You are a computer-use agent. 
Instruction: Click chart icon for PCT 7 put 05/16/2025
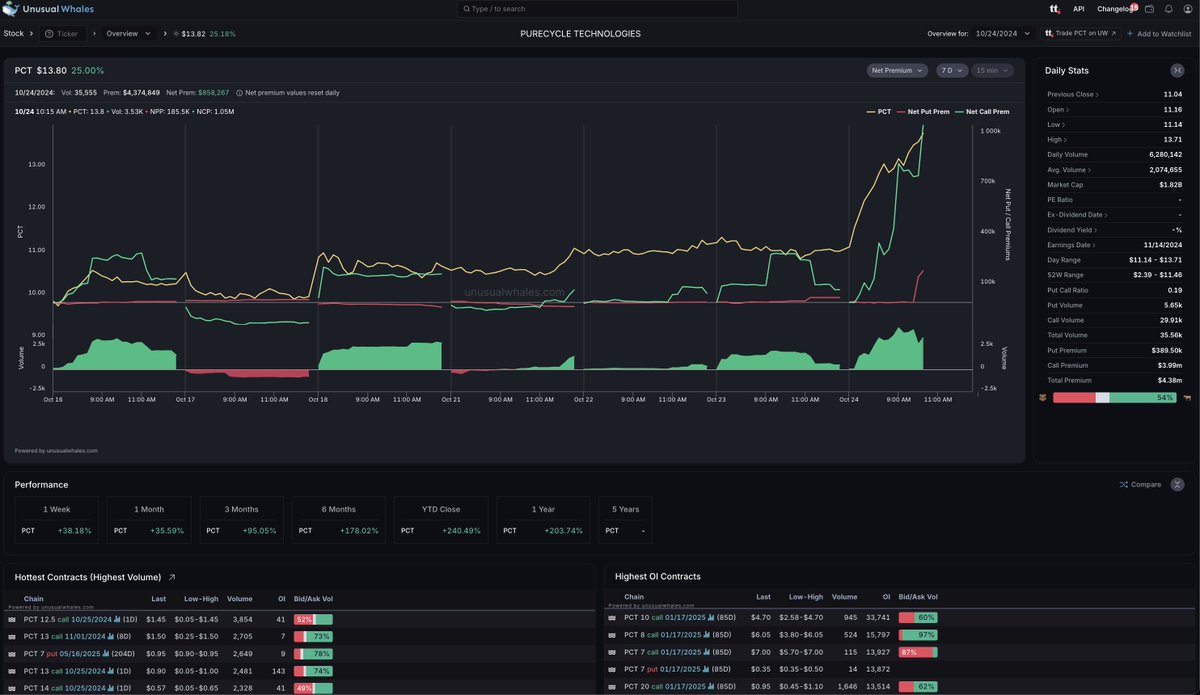click(105, 653)
